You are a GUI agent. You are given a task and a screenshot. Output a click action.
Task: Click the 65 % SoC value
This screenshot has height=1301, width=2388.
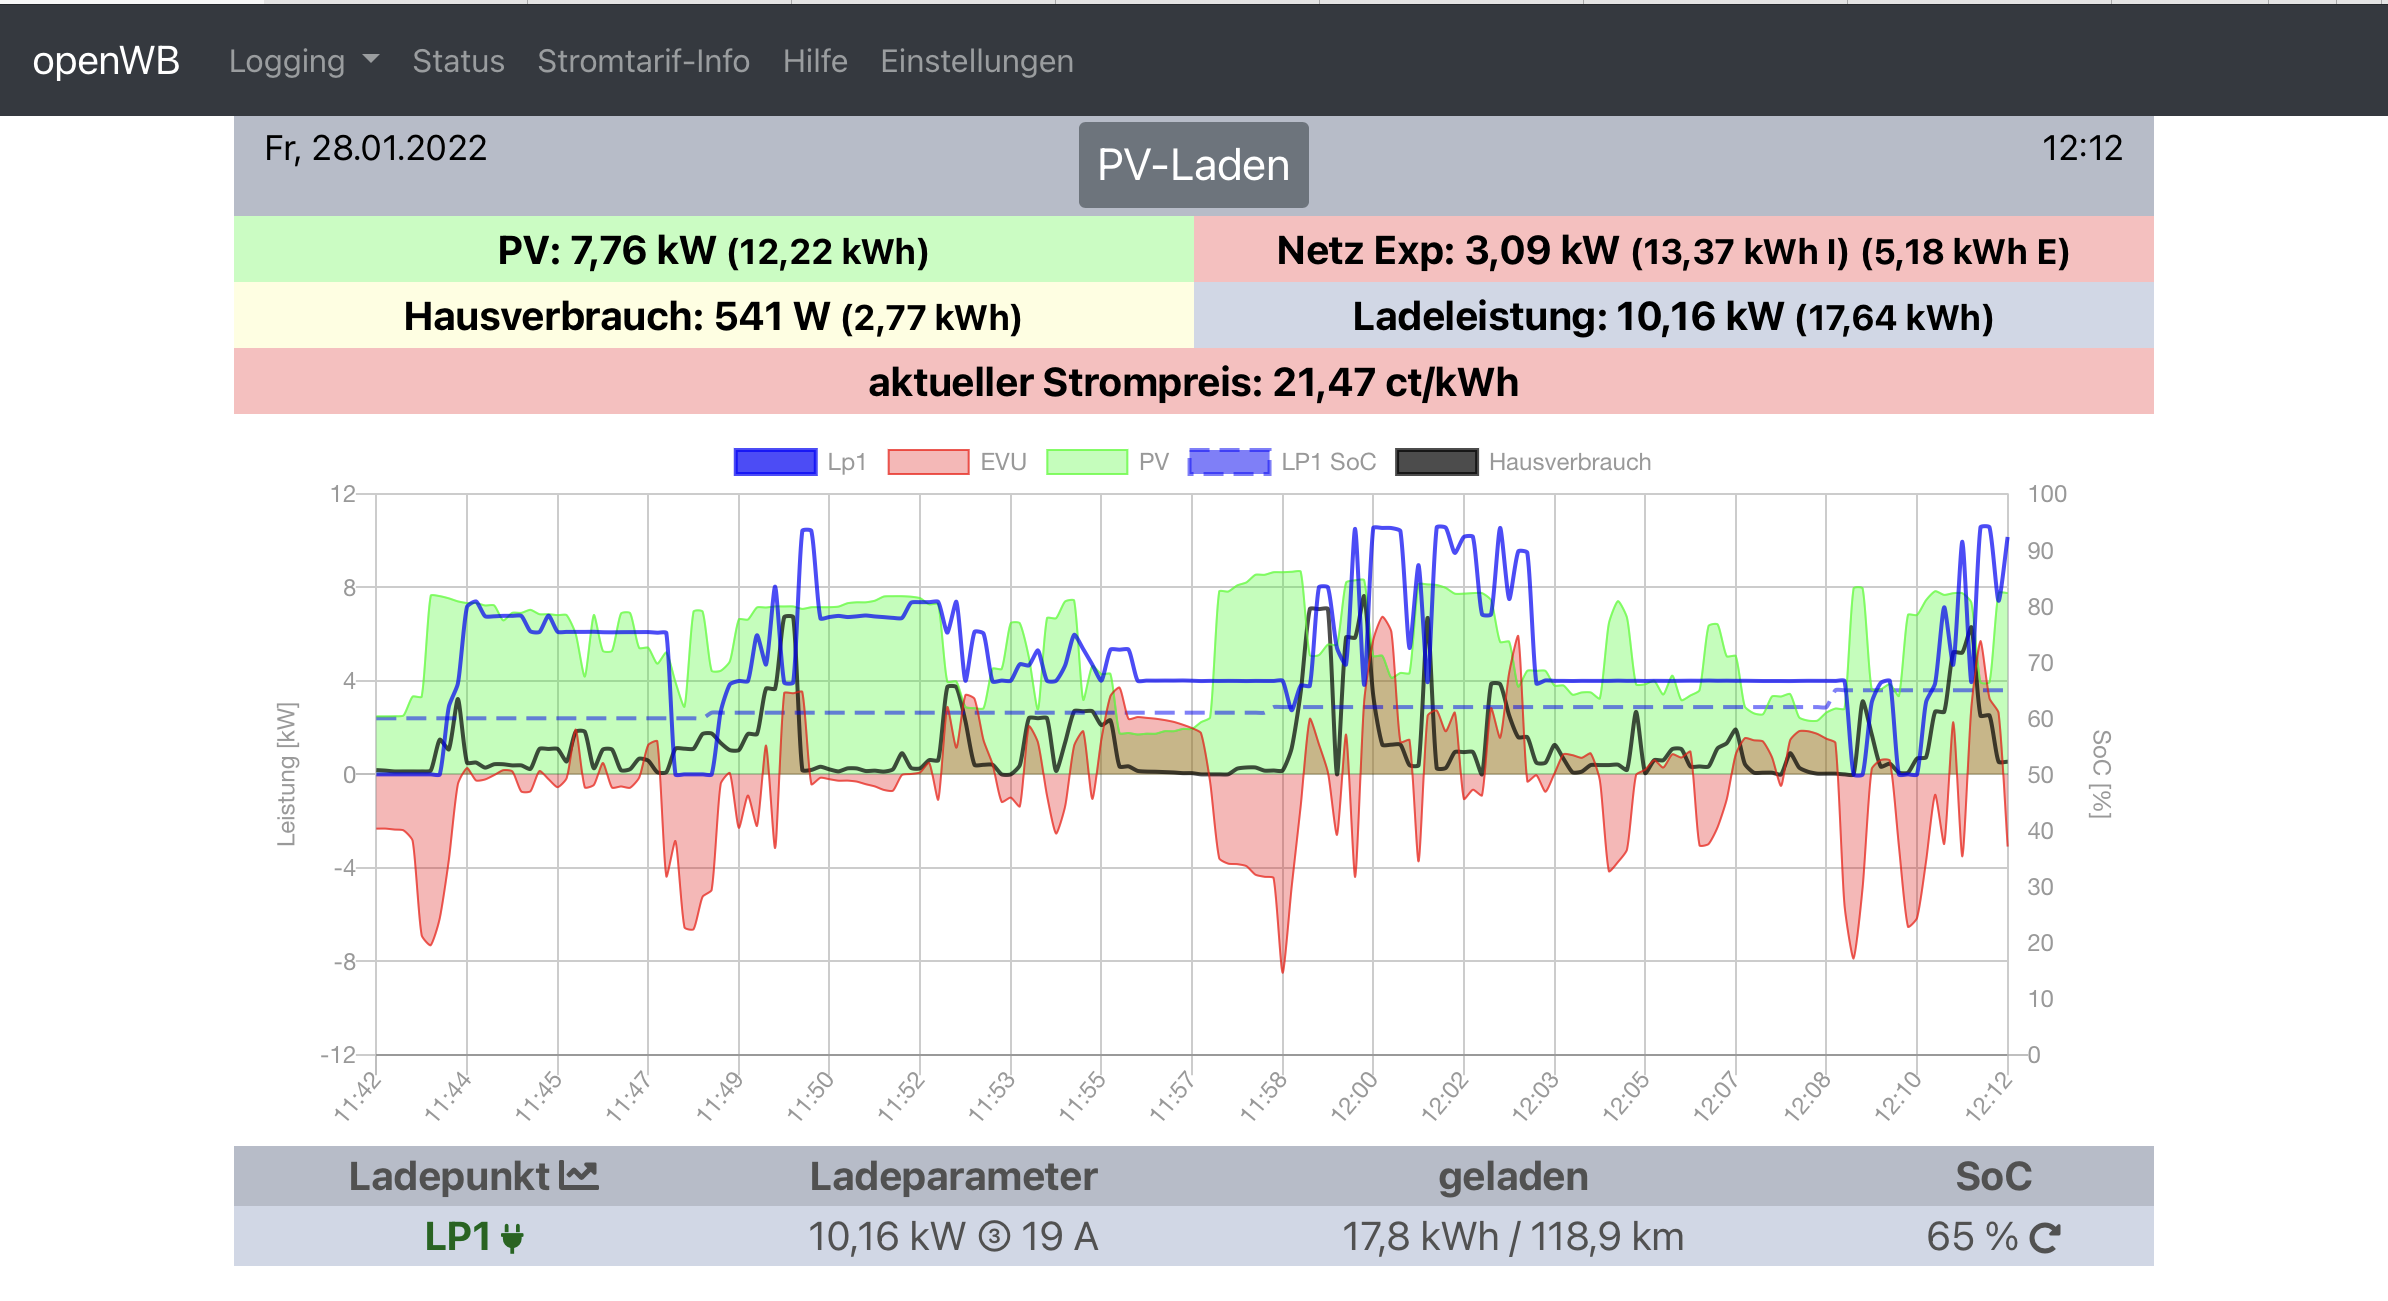point(1972,1237)
